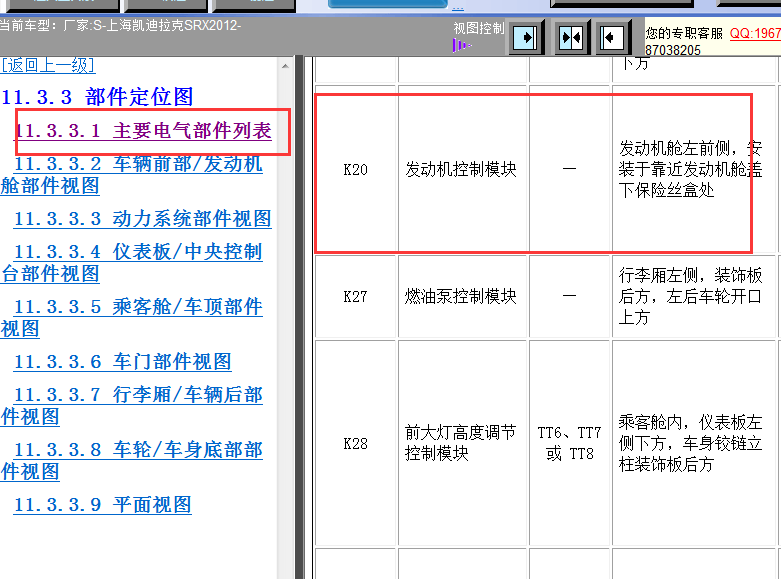Open 11.3.3.3 动力系统部件视图
This screenshot has width=781, height=579.
(x=143, y=219)
